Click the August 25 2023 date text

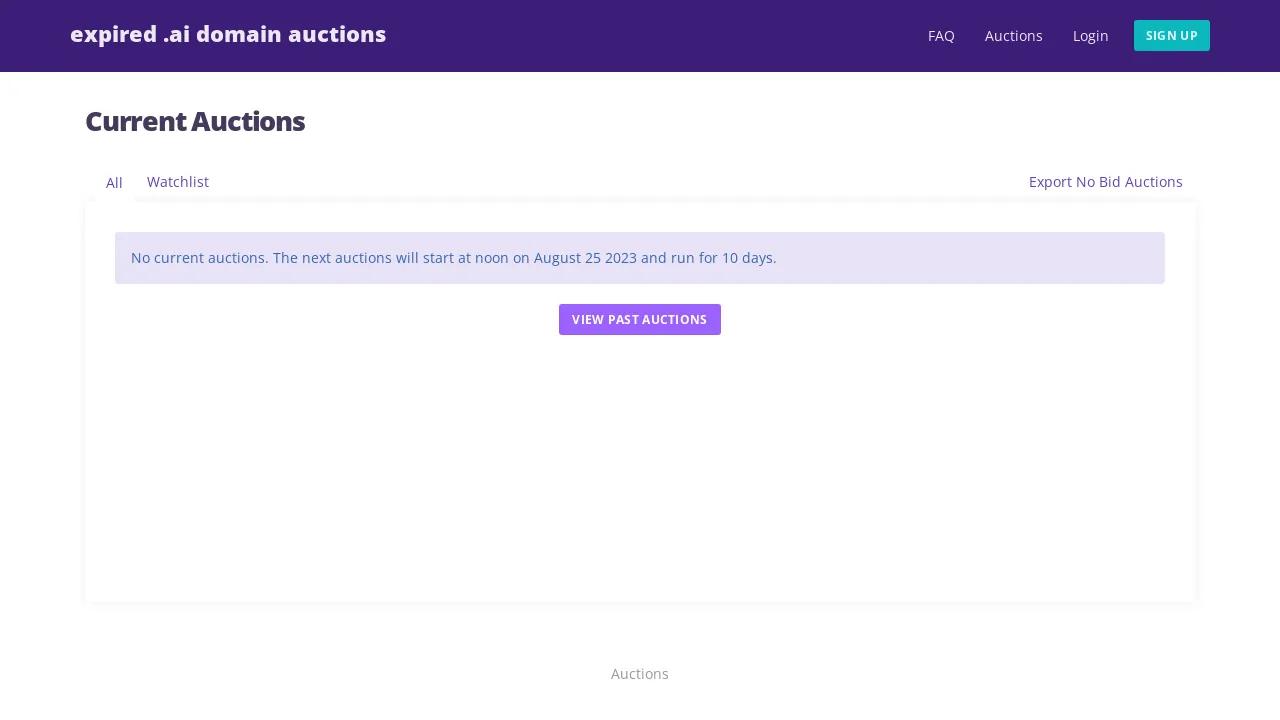tap(585, 258)
